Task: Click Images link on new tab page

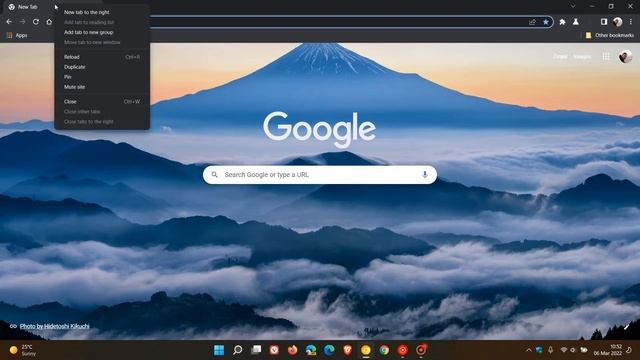Action: (x=582, y=57)
